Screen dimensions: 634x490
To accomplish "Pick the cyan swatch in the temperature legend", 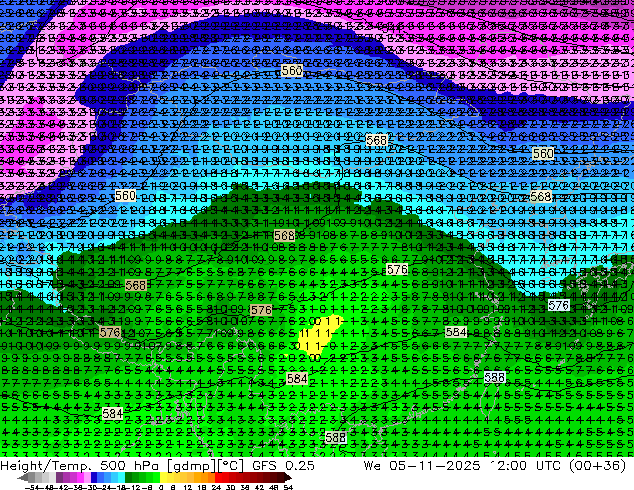I will click(122, 477).
